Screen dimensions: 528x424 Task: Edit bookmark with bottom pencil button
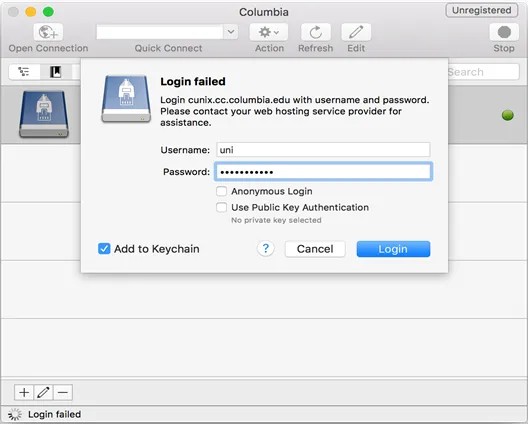43,393
